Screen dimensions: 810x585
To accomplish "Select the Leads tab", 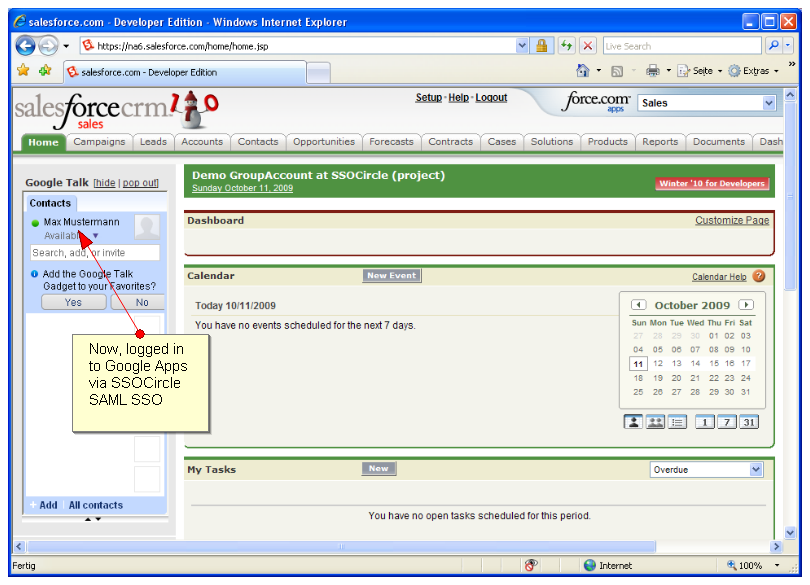I will [153, 142].
